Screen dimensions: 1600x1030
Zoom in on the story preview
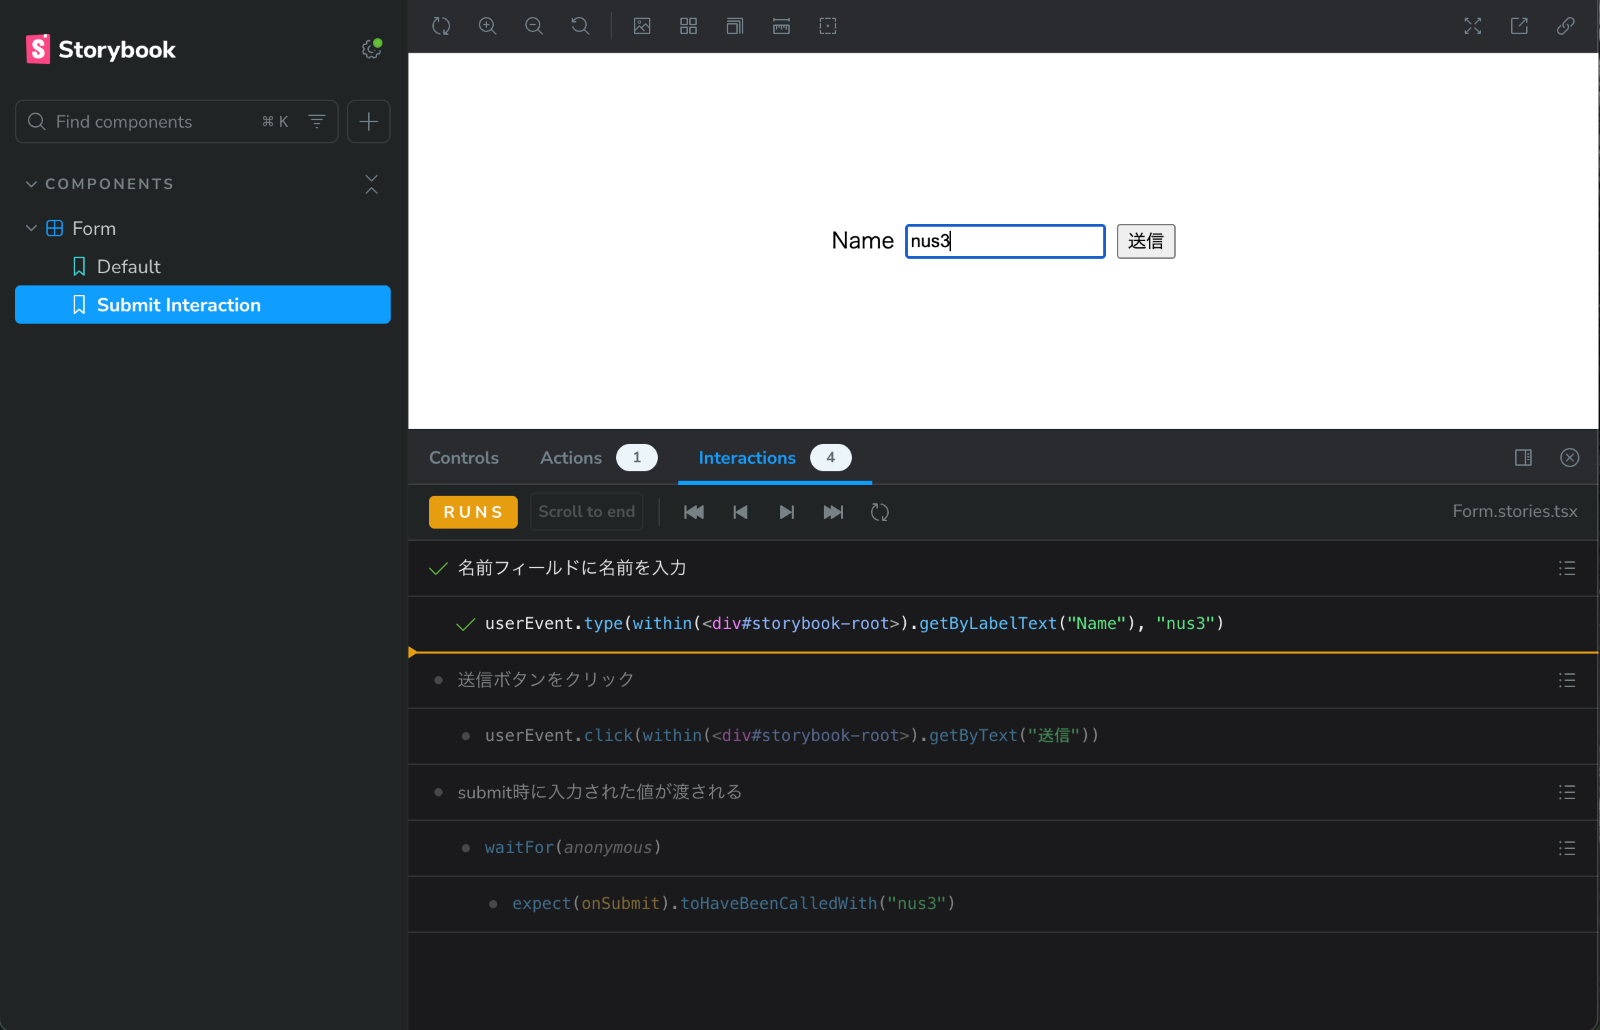pos(488,26)
